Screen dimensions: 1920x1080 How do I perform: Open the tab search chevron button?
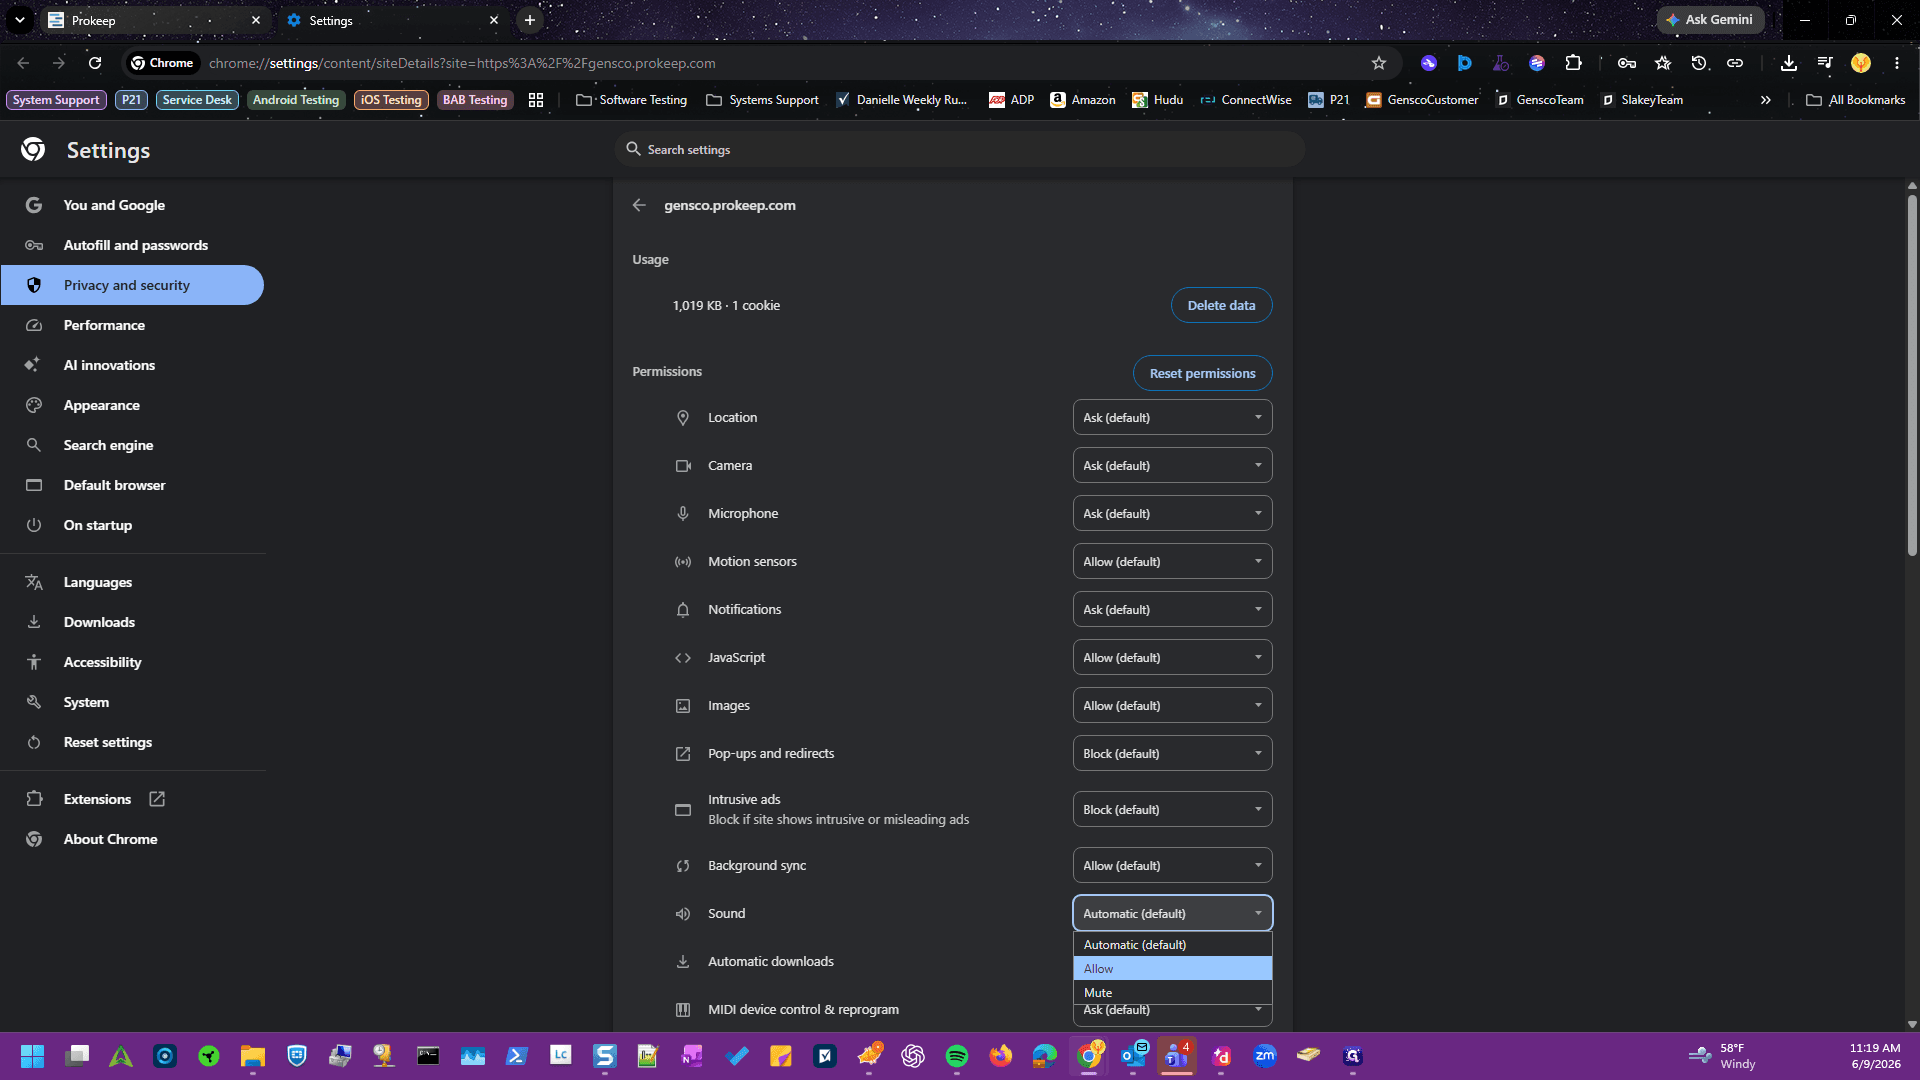pyautogui.click(x=20, y=20)
